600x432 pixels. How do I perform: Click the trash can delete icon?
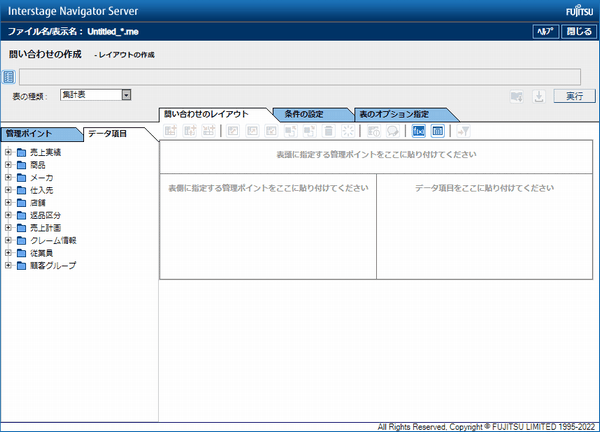click(328, 131)
